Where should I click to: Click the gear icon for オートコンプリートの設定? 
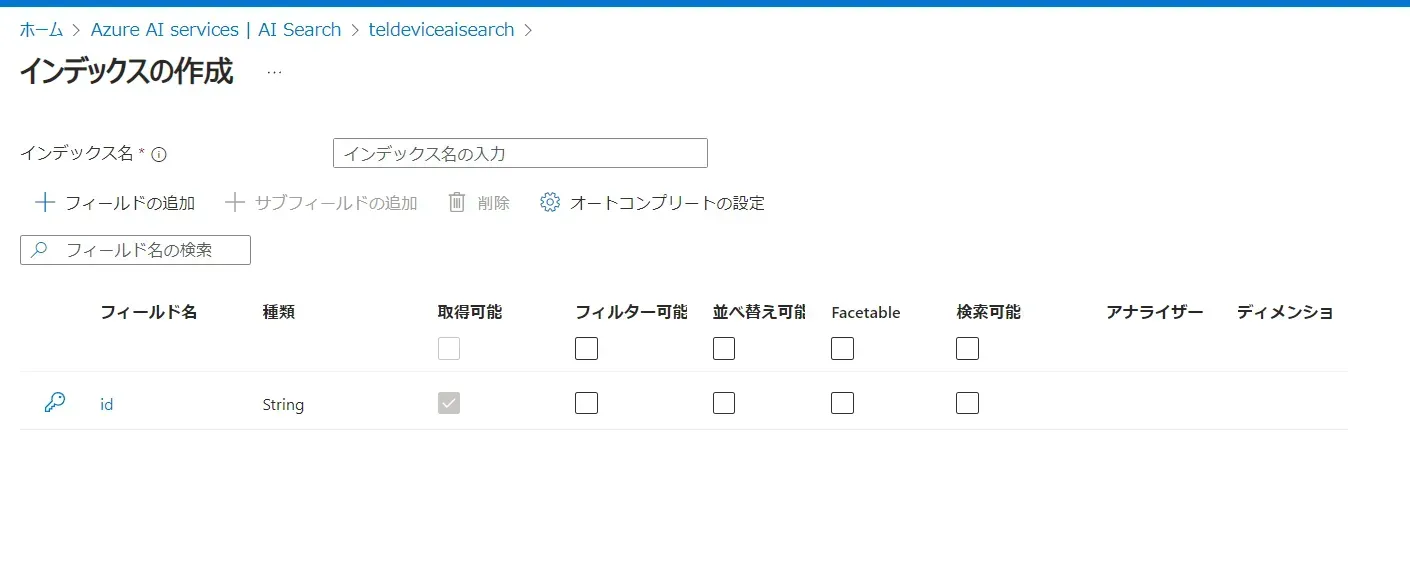[549, 203]
